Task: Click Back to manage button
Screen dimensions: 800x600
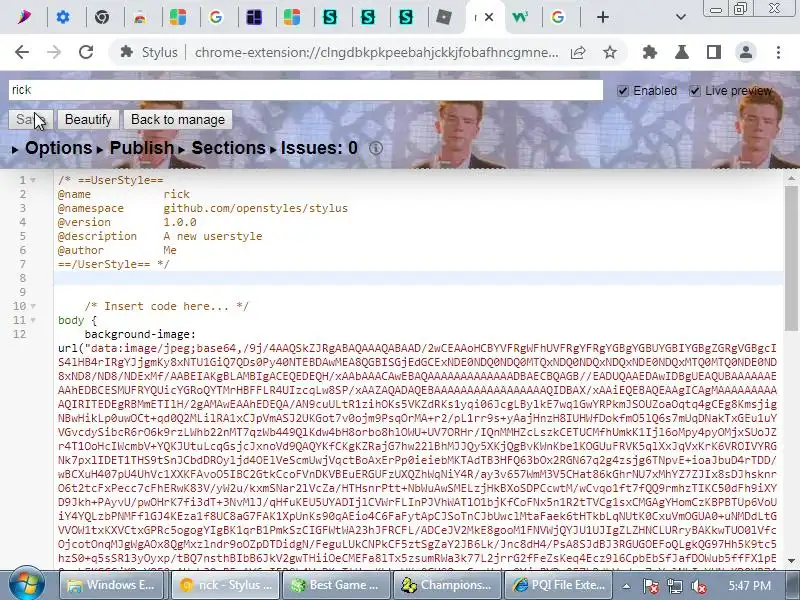Action: coord(178,119)
